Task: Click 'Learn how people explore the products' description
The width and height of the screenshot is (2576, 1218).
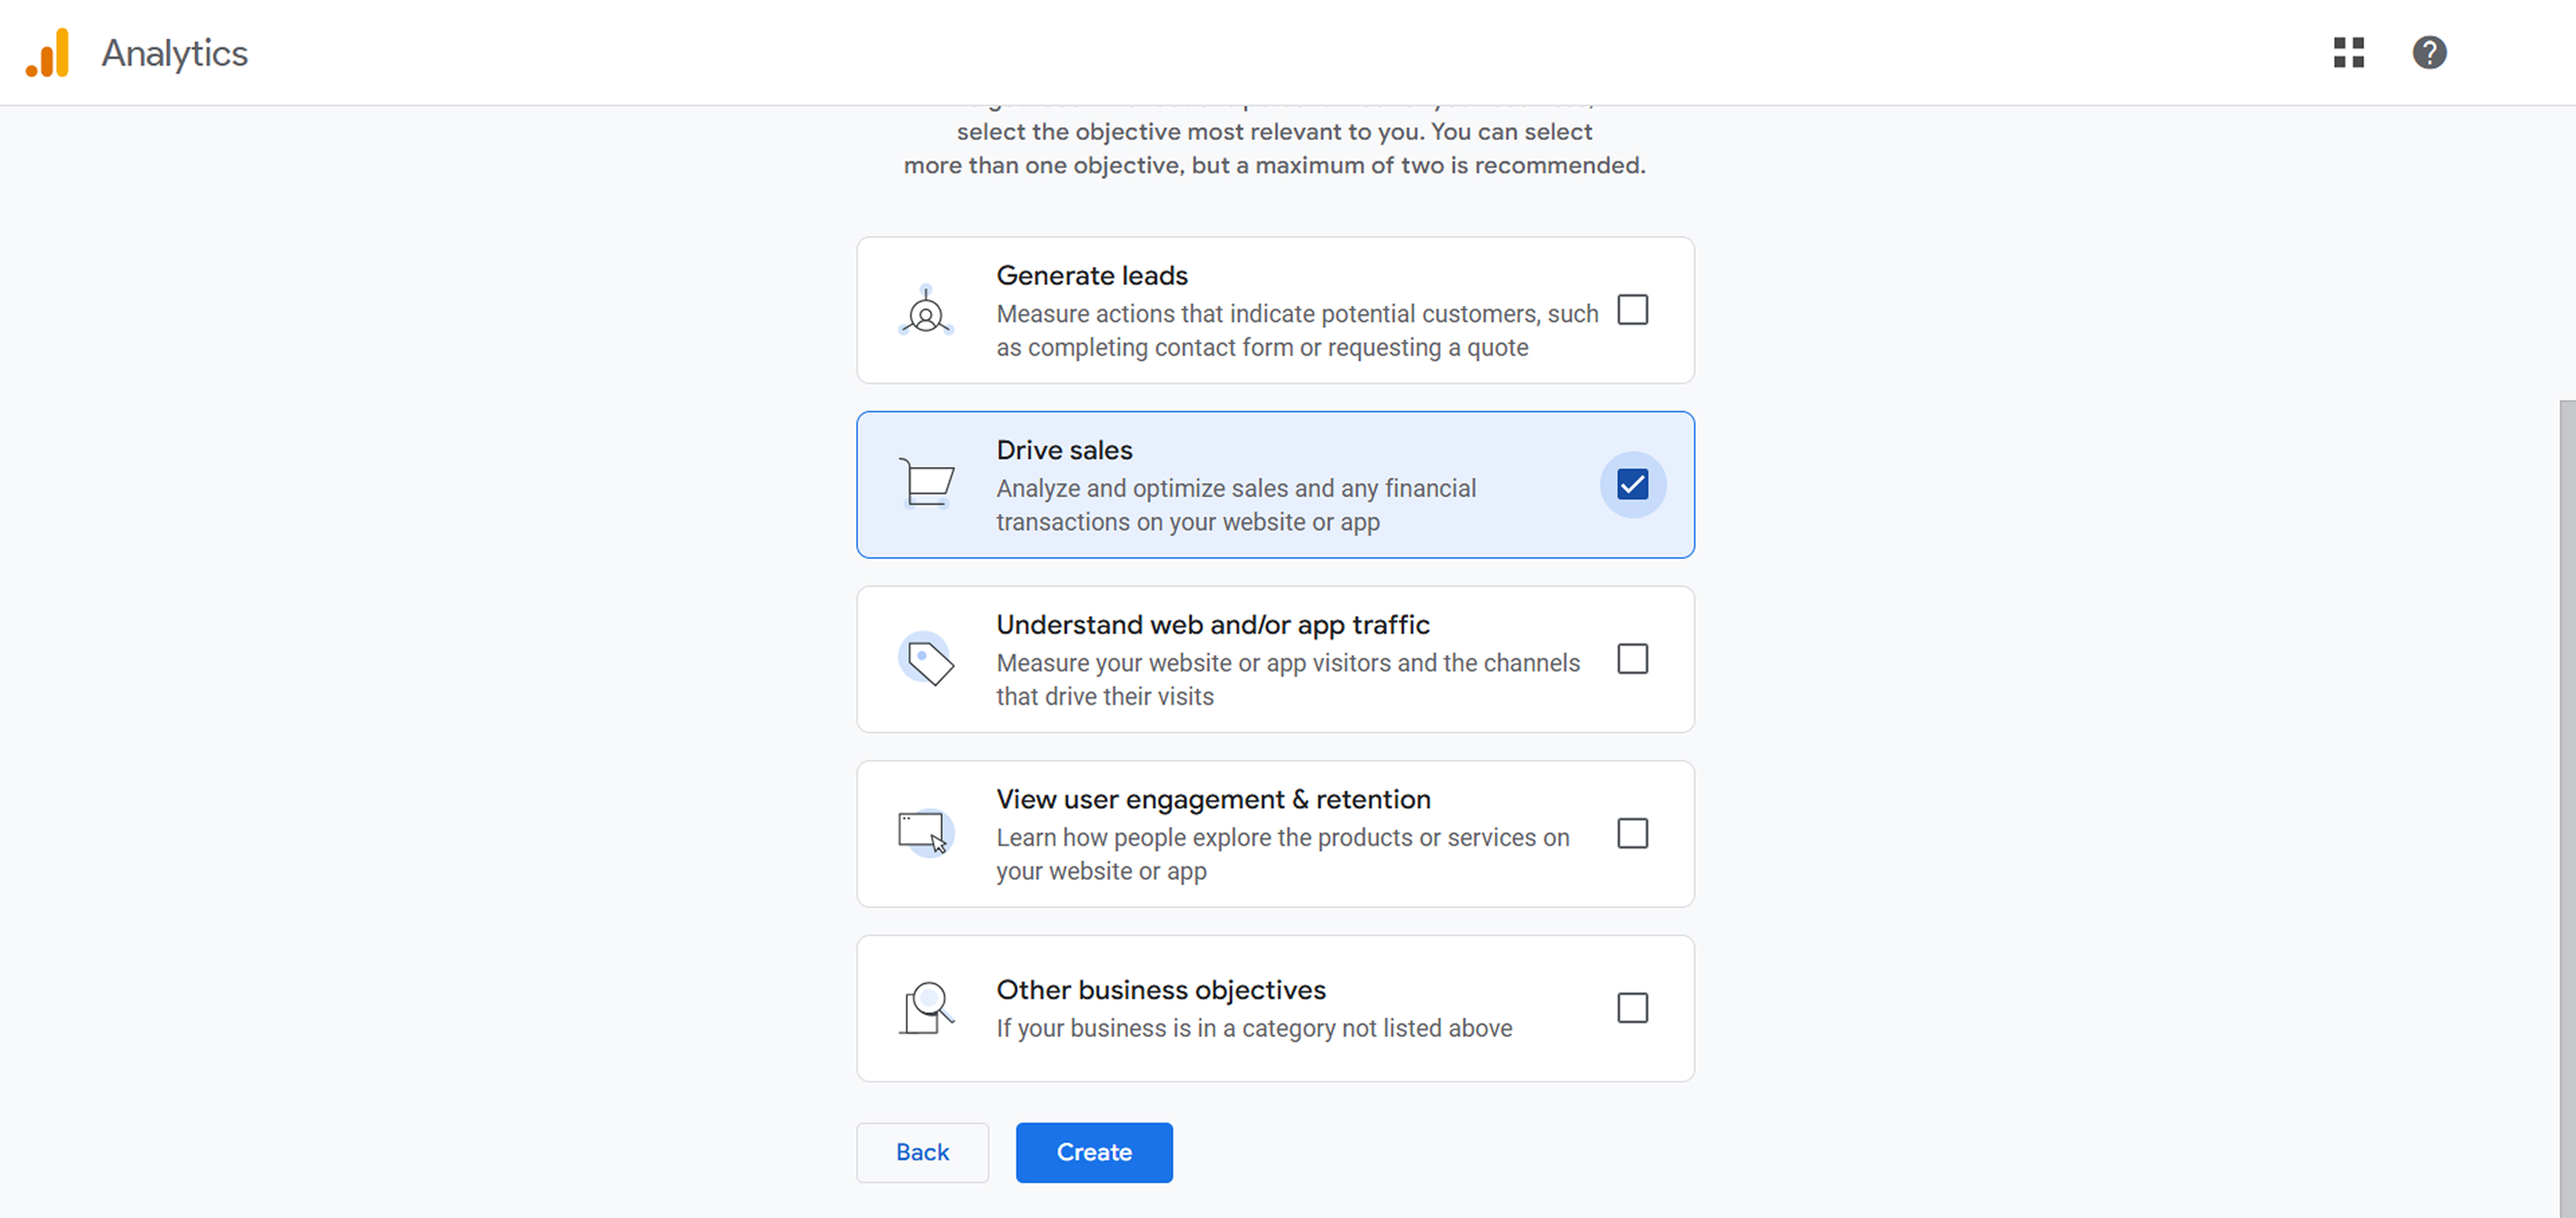Action: click(1283, 854)
